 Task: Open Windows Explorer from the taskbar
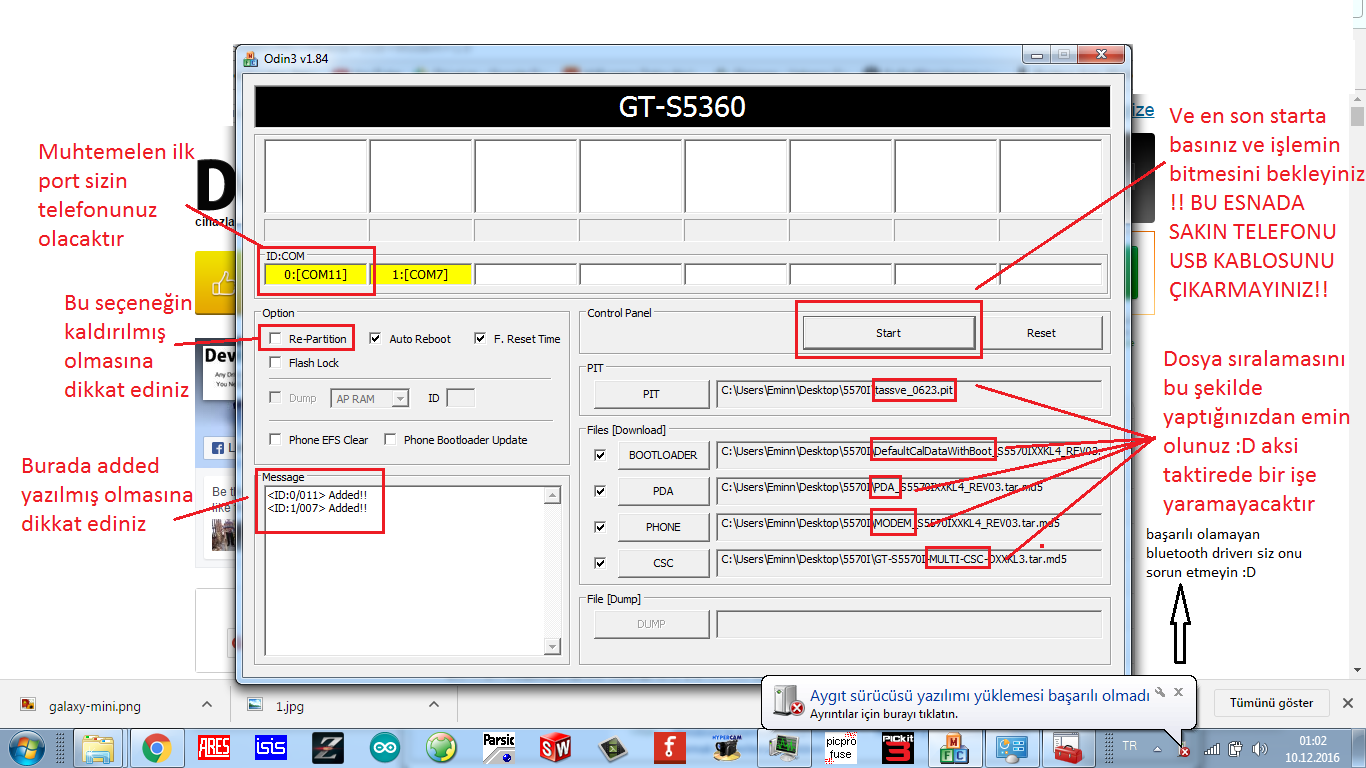(98, 748)
